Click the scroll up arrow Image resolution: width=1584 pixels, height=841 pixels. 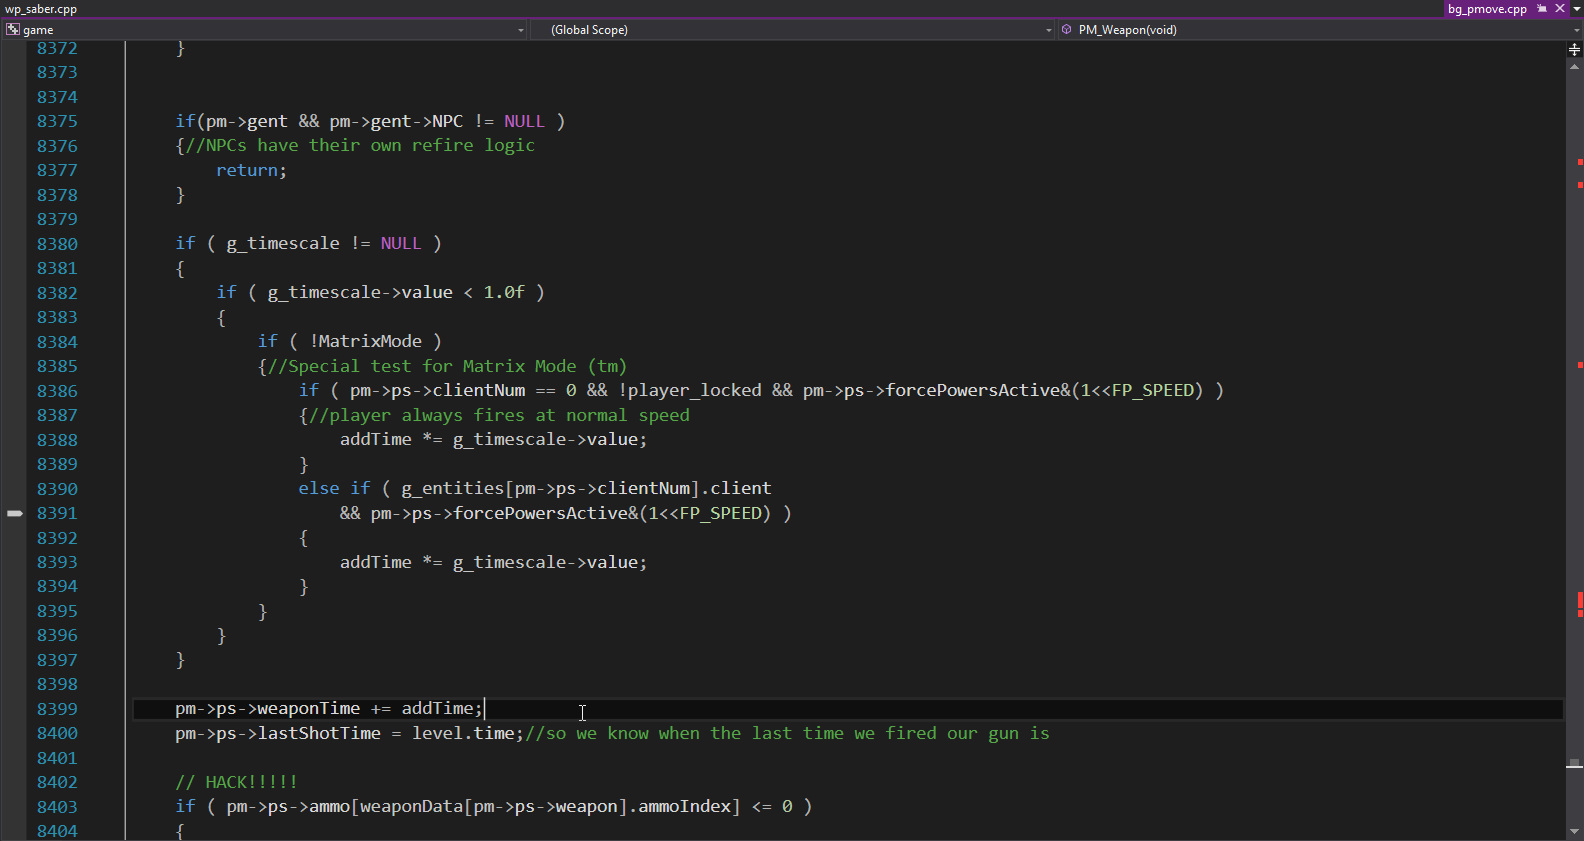coord(1574,67)
